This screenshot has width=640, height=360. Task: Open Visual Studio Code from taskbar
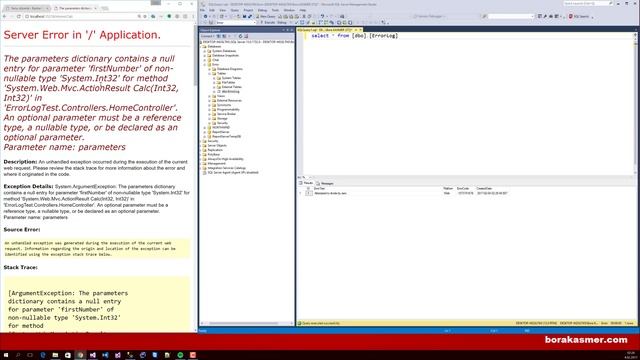(105, 355)
